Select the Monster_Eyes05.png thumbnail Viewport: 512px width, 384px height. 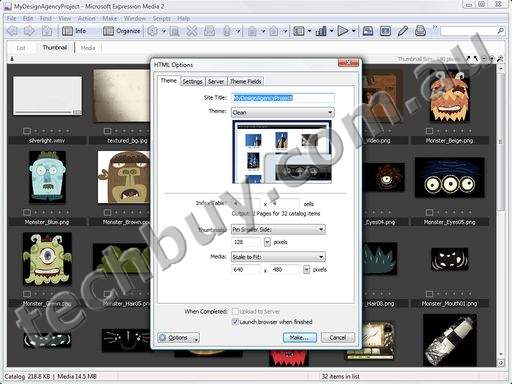[x=449, y=178]
